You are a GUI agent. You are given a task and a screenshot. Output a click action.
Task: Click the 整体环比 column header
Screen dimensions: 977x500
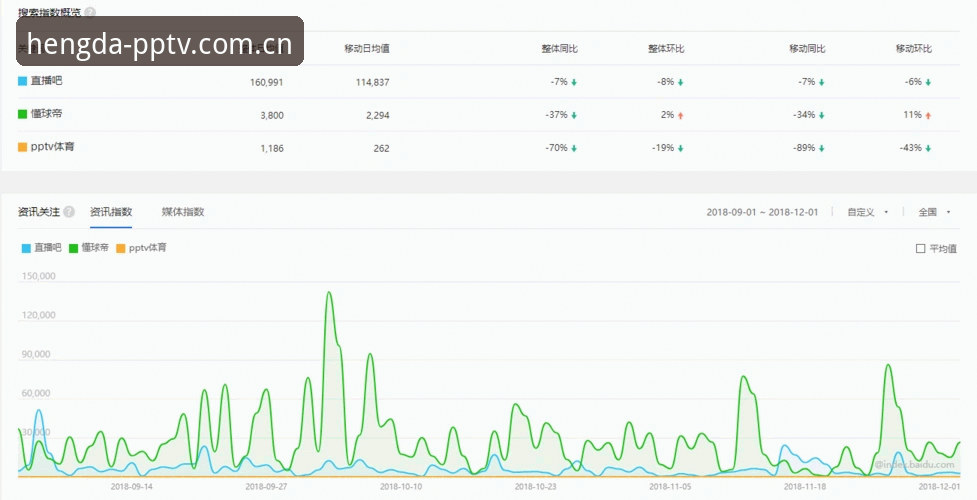666,49
